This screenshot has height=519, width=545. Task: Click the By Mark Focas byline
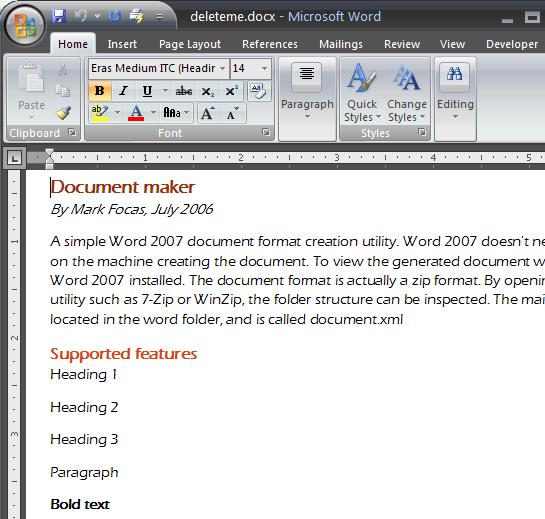(132, 209)
